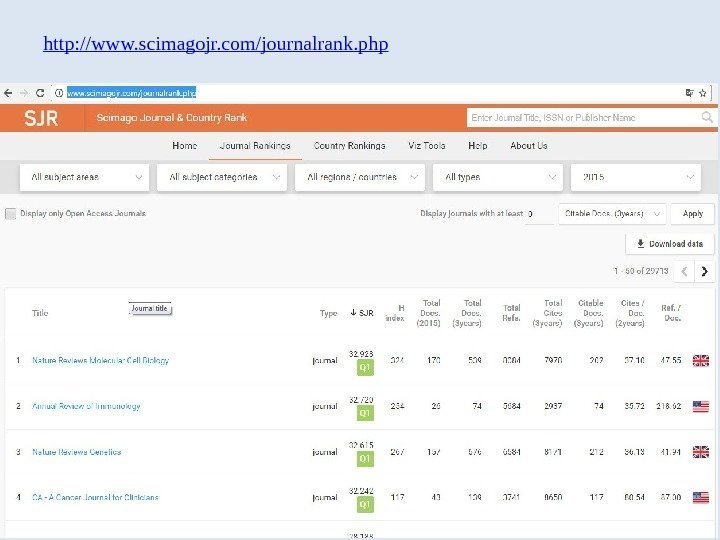Click the SJR logo
Viewport: 720px width, 540px height.
click(x=41, y=118)
